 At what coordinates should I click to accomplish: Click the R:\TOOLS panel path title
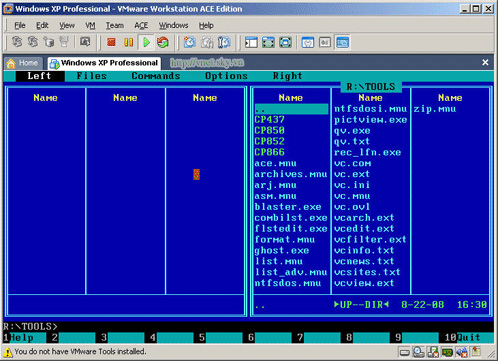[x=371, y=87]
